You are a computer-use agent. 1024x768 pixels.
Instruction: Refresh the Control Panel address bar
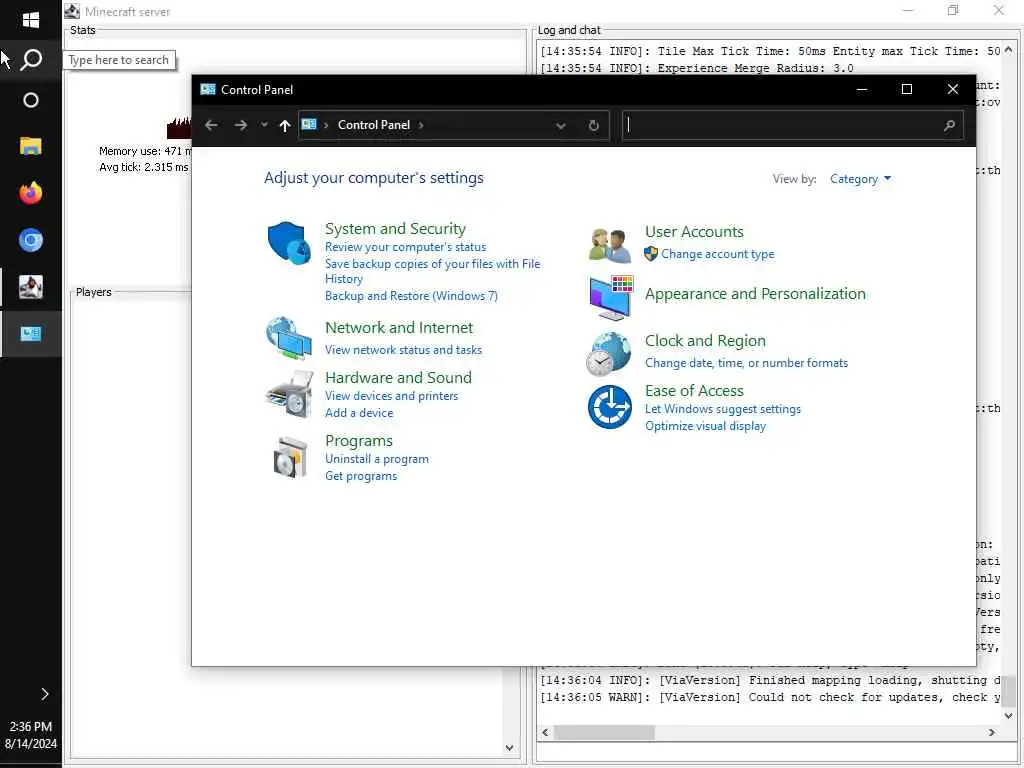click(x=594, y=125)
